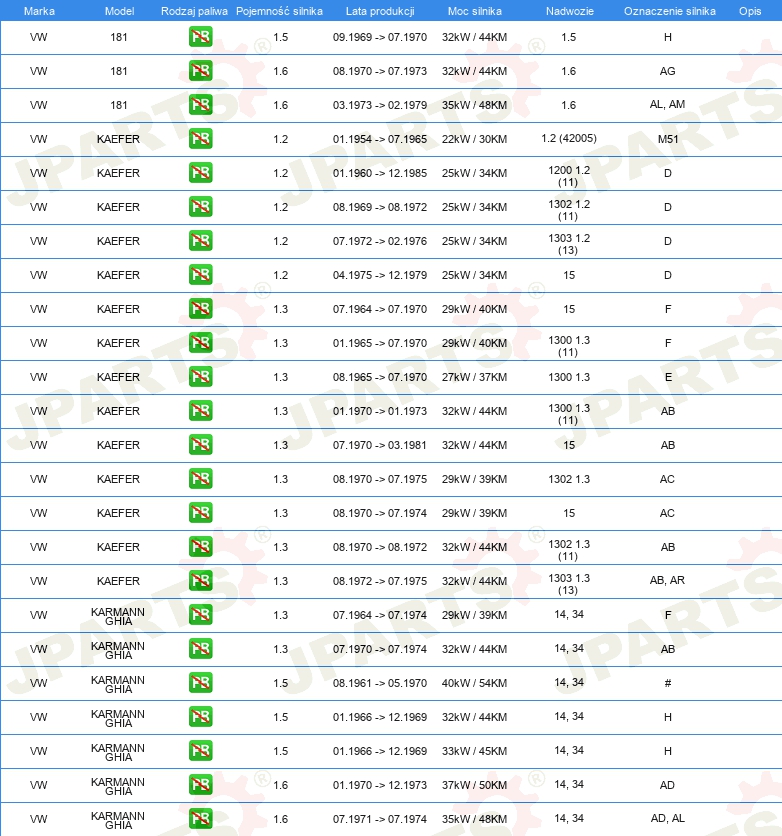Select the date cell '03.1973 -> 02.1979'
This screenshot has width=782, height=836.
pyautogui.click(x=380, y=105)
